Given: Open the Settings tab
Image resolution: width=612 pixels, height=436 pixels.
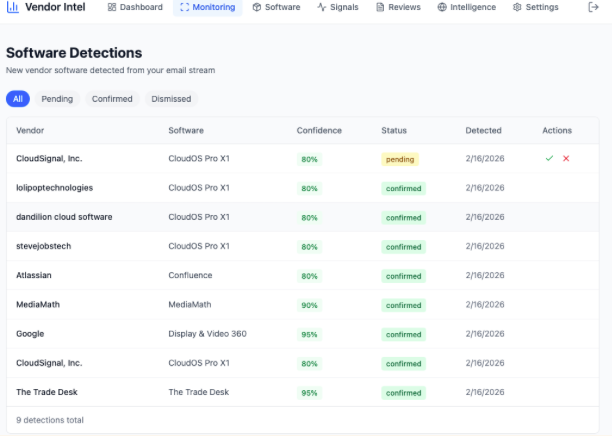Looking at the screenshot, I should [x=536, y=7].
